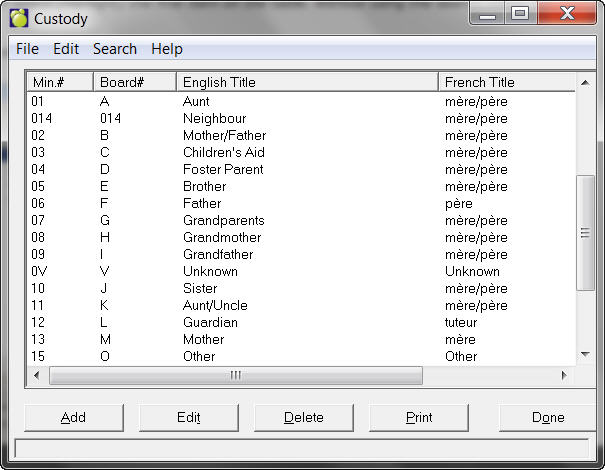Open the Help menu
The width and height of the screenshot is (605, 470).
[167, 49]
